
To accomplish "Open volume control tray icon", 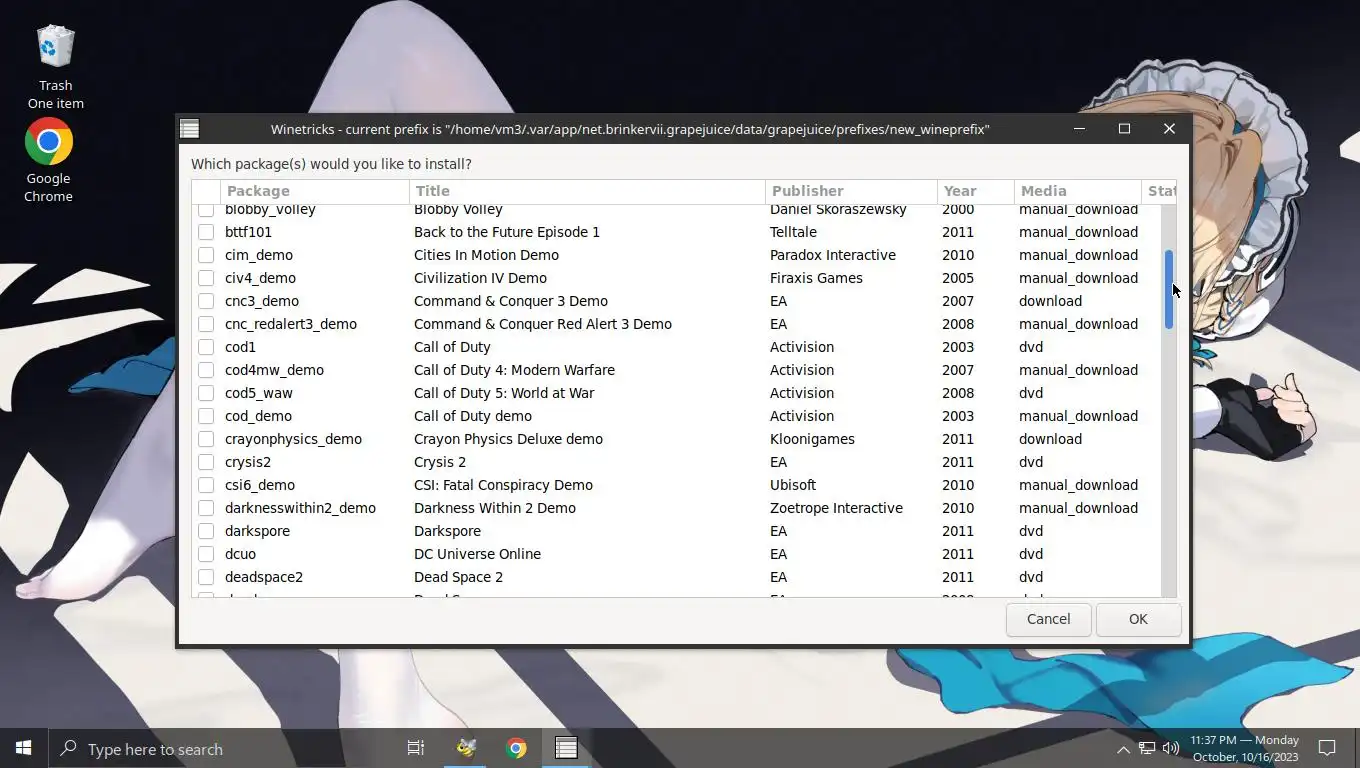I will point(1171,749).
